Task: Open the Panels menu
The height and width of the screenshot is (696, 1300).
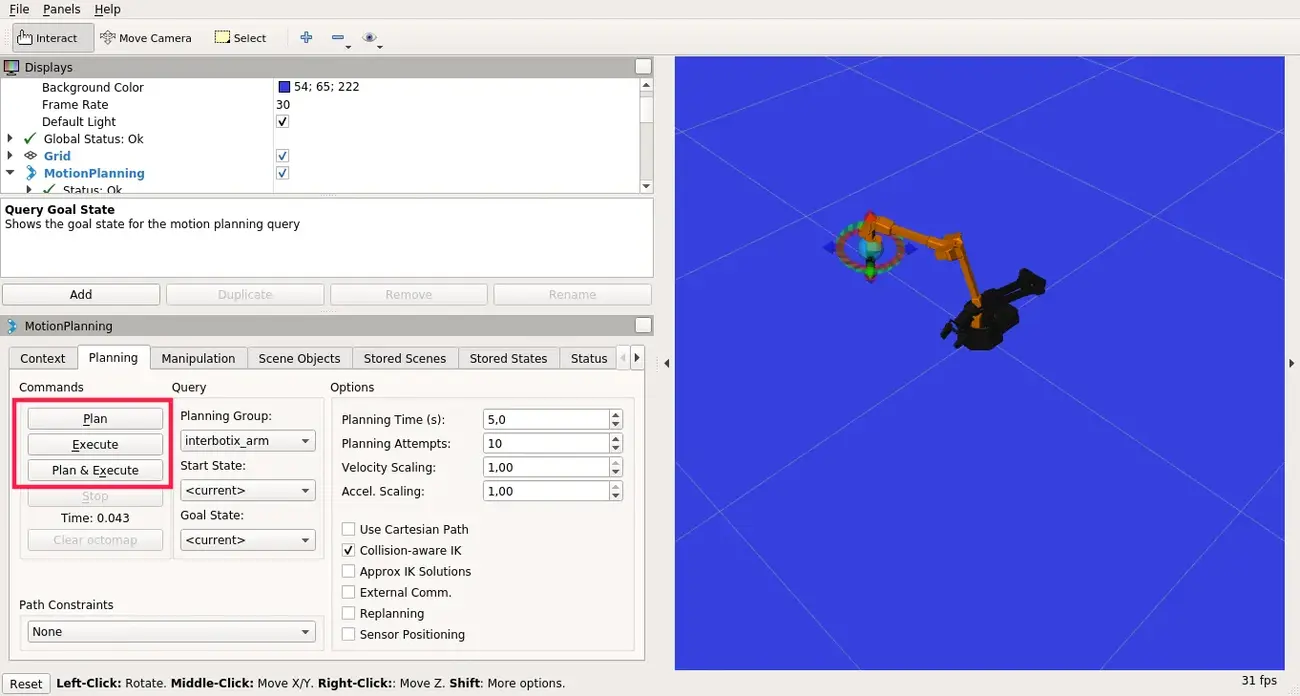Action: [x=61, y=9]
